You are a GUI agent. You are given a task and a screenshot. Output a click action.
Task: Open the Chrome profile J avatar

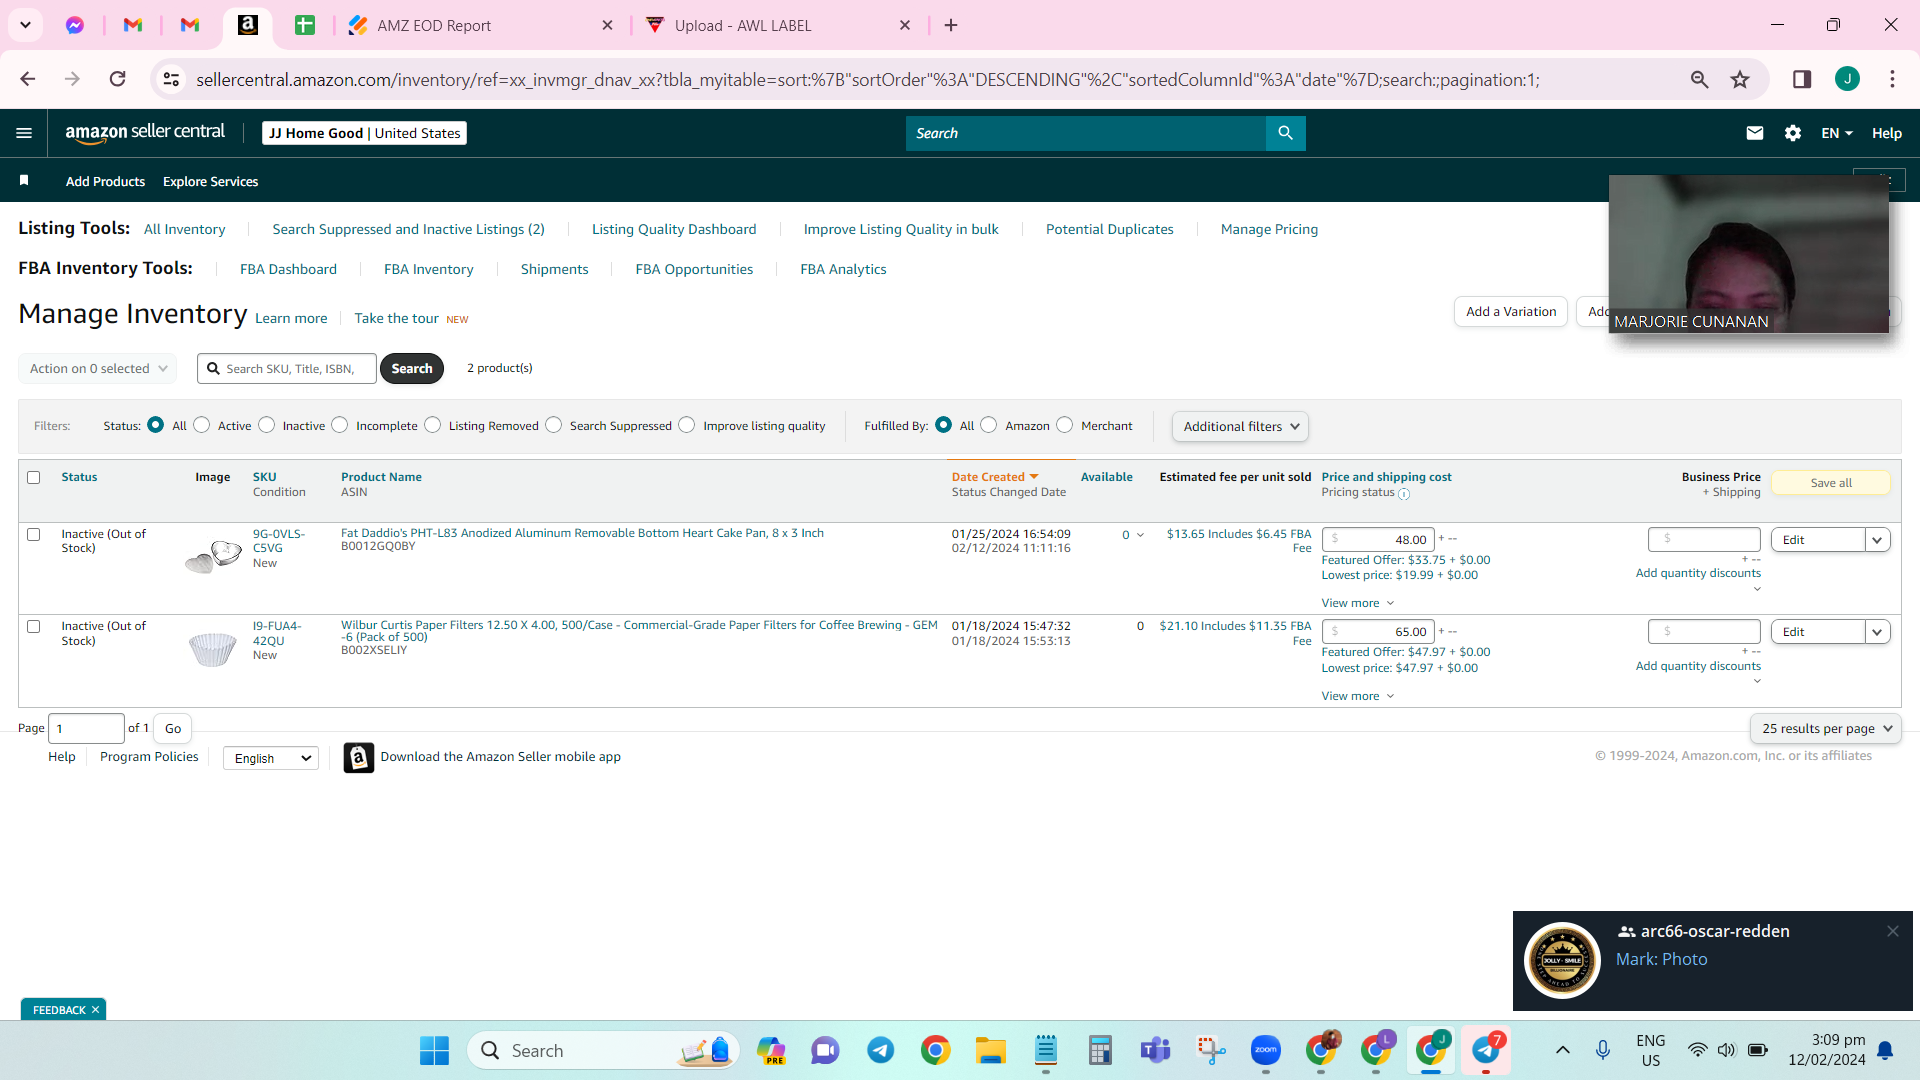pyautogui.click(x=1847, y=79)
